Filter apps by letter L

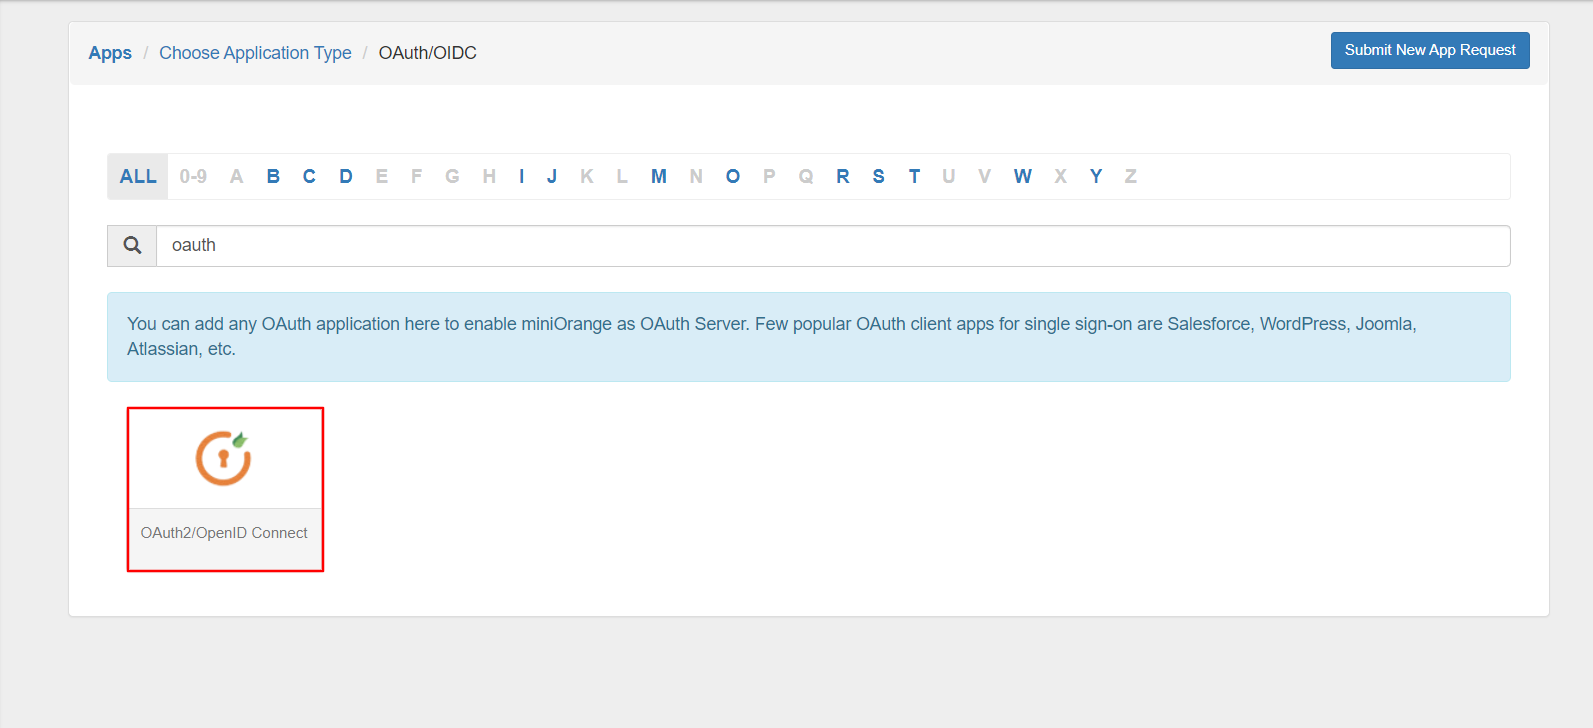[x=622, y=177]
